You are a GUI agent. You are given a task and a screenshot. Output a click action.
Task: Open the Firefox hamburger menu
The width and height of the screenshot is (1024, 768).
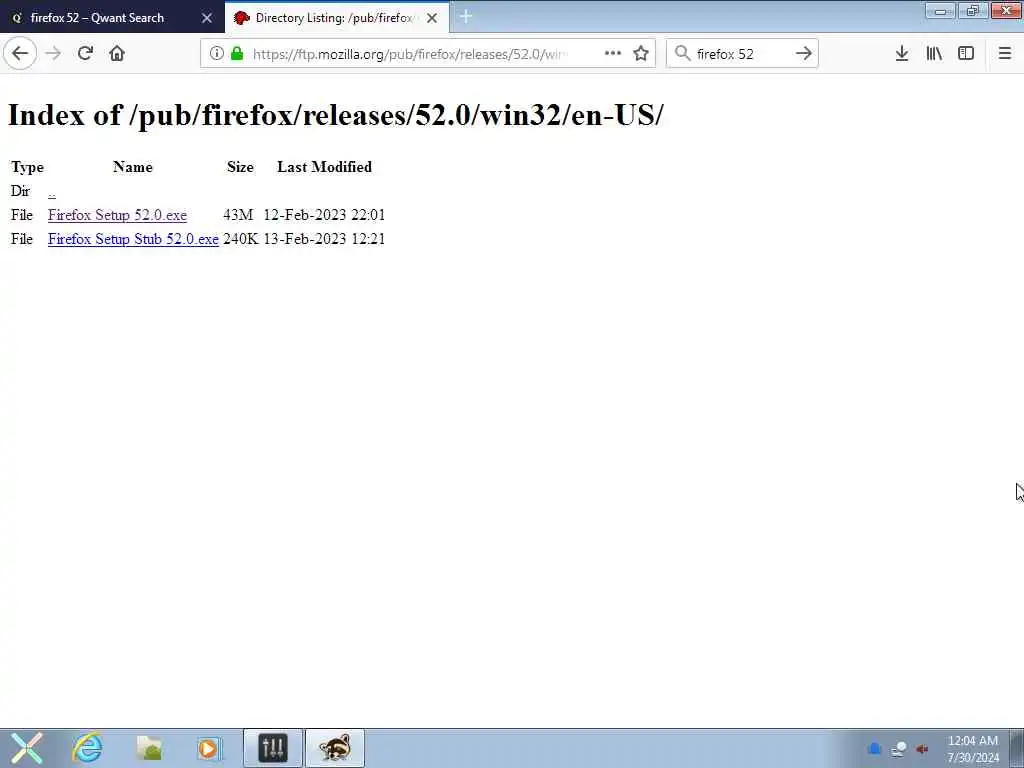pyautogui.click(x=1005, y=54)
